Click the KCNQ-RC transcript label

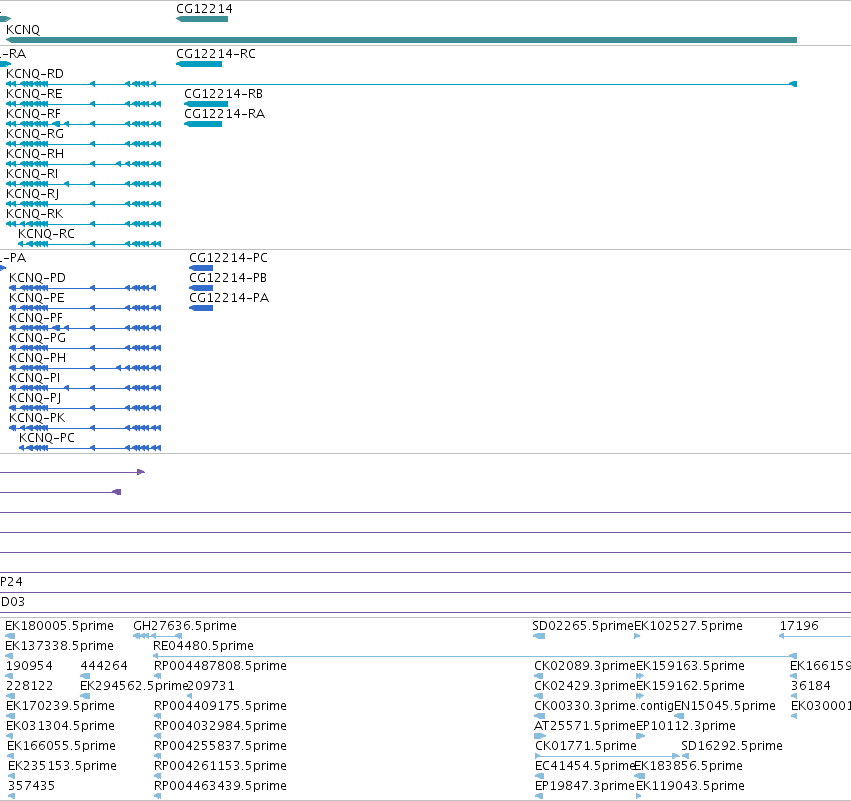point(46,234)
